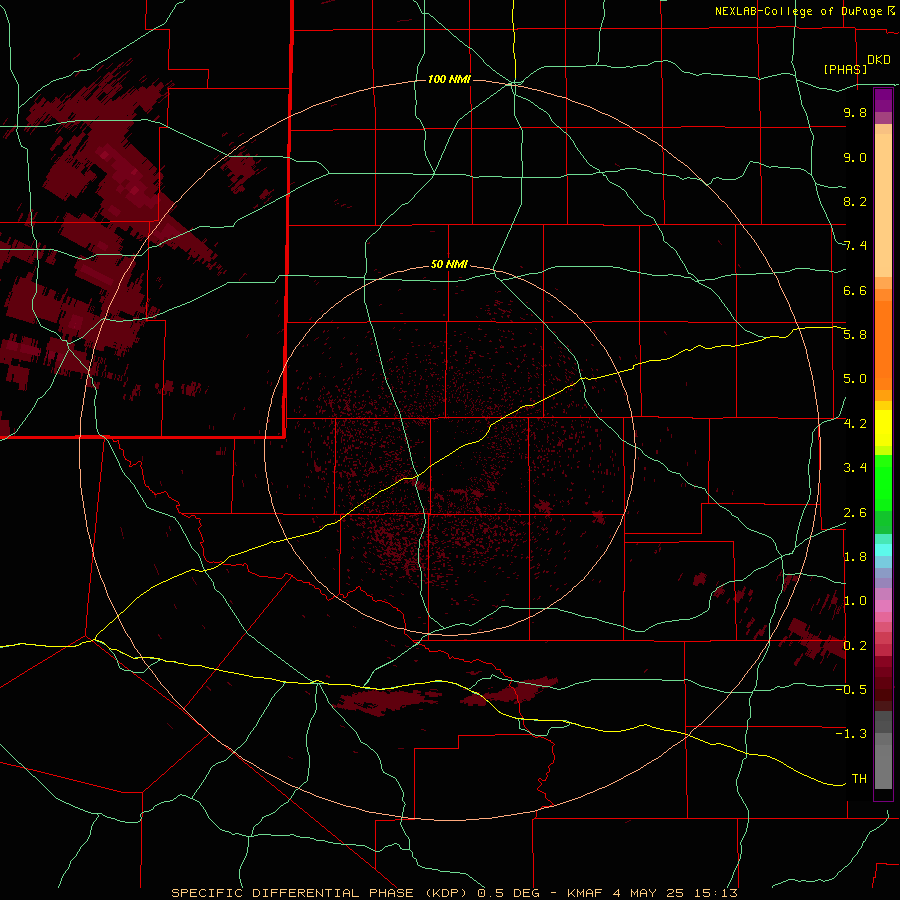Viewport: 900px width, 900px height.
Task: Click the Specific Differential Phase (KDP) title text
Action: coord(319,893)
